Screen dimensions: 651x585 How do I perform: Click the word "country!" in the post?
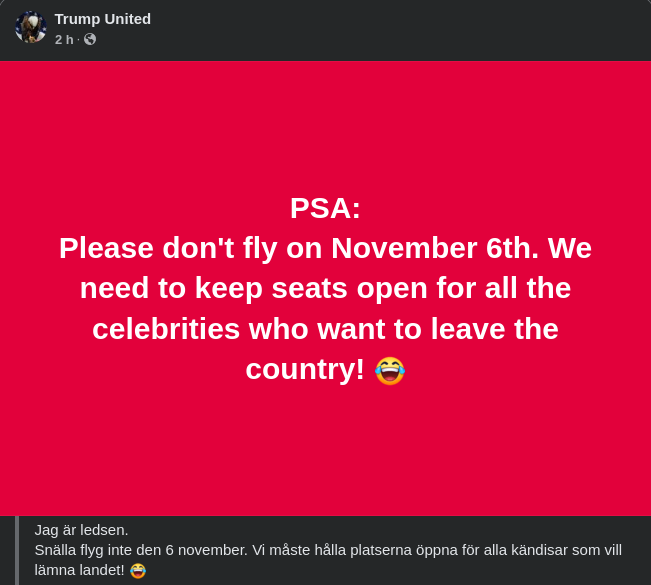(x=305, y=369)
